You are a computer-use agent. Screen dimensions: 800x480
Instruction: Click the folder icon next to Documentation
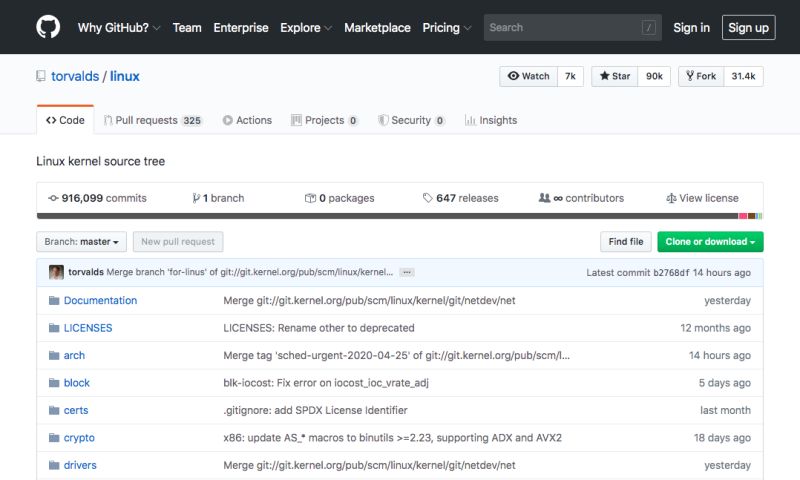click(x=54, y=300)
